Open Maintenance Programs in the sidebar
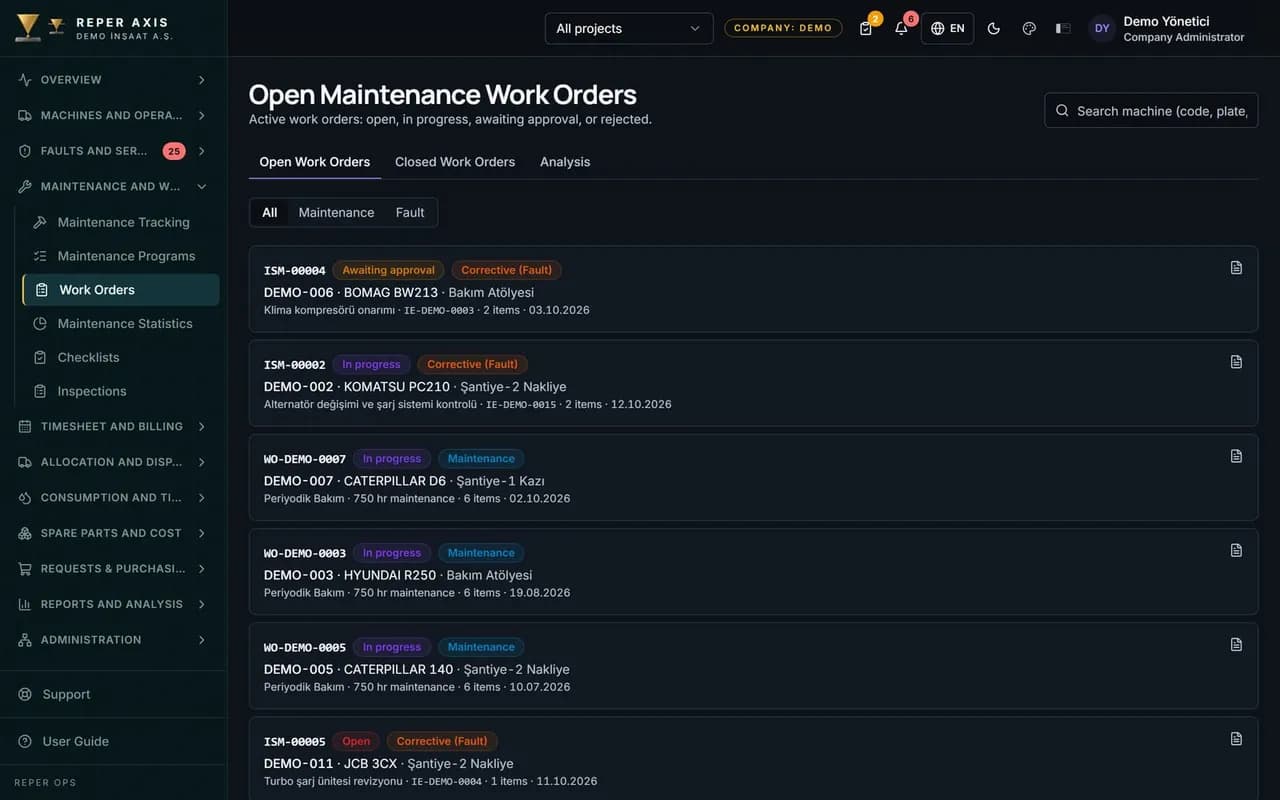Viewport: 1280px width, 800px height. click(121, 256)
